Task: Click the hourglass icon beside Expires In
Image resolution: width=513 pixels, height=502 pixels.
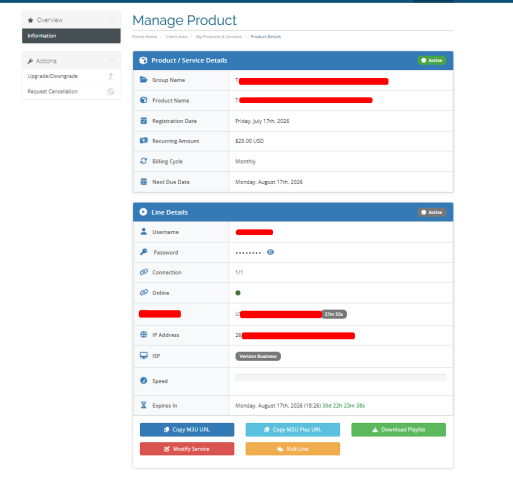Action: [x=144, y=405]
